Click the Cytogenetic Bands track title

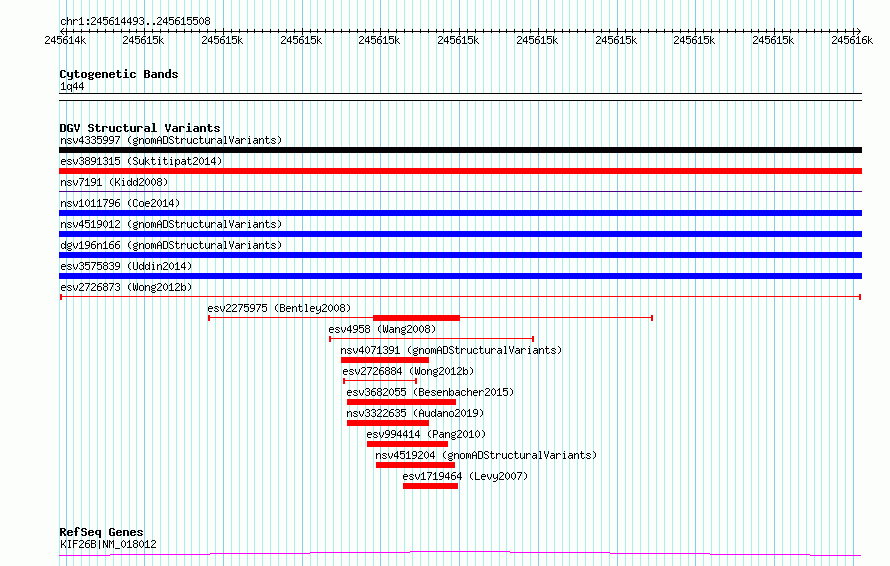point(119,74)
